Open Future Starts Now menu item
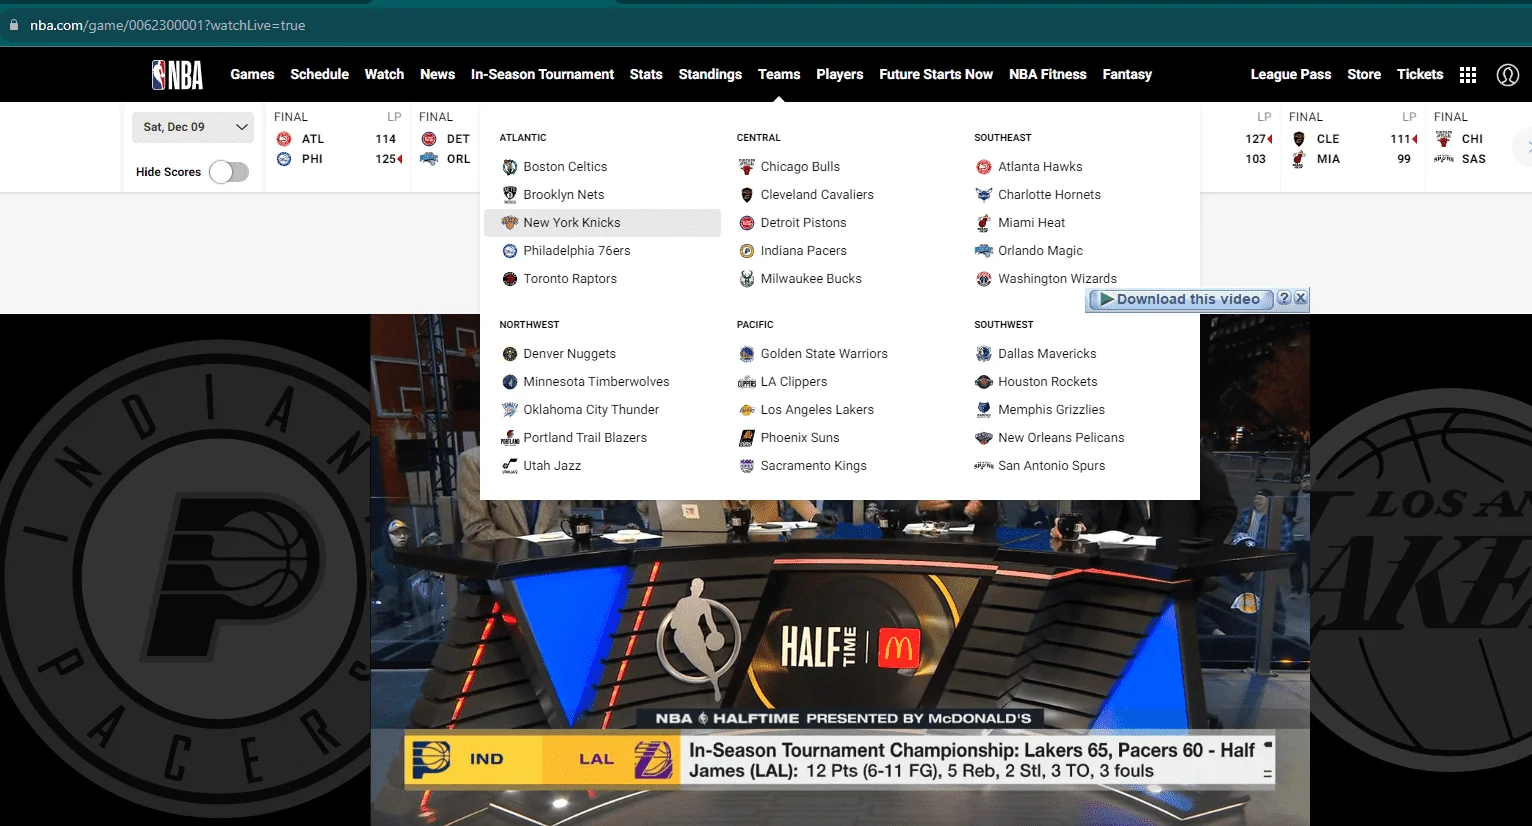 936,74
